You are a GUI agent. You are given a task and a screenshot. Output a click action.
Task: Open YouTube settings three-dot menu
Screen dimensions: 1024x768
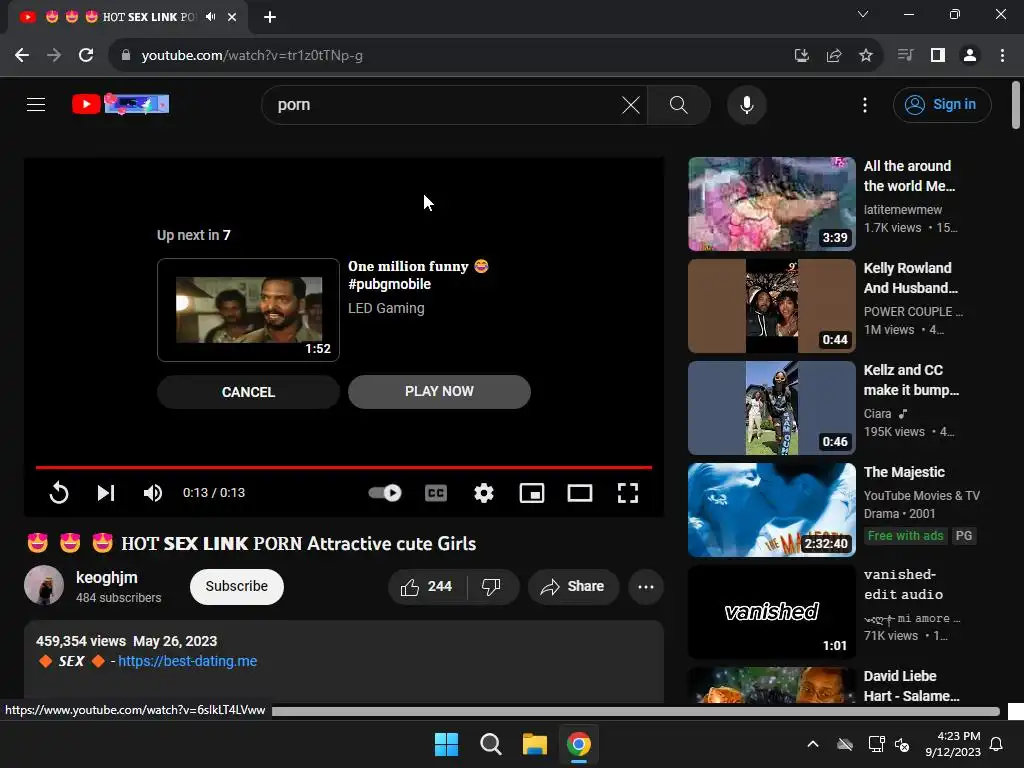865,104
